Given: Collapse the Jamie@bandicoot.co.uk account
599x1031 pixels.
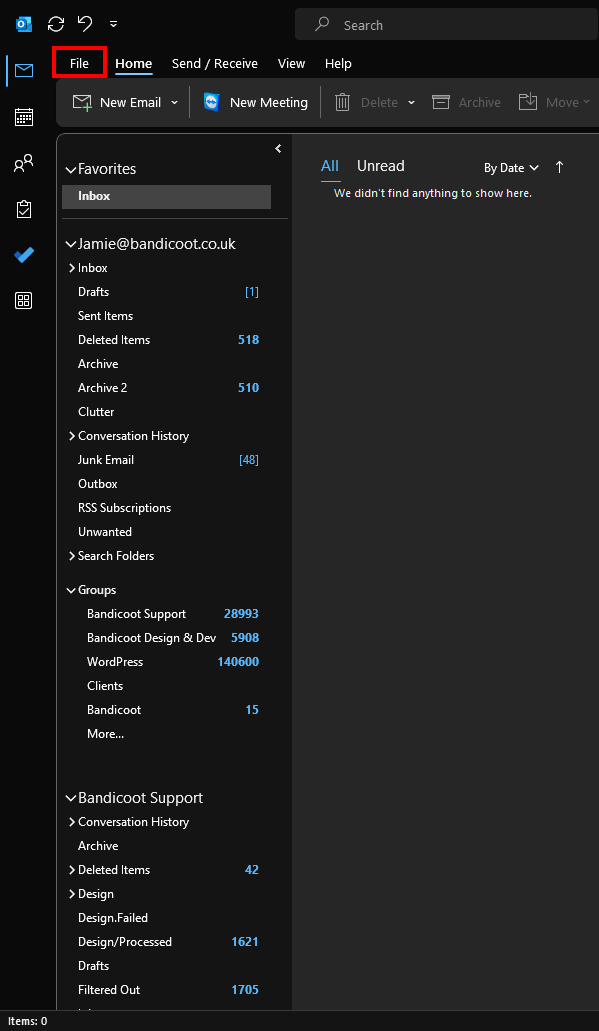Looking at the screenshot, I should coord(71,245).
